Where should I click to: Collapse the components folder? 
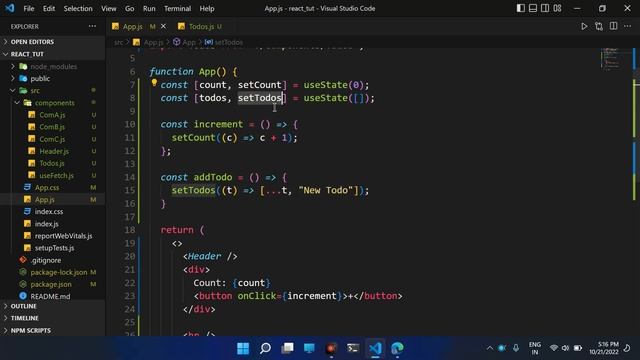click(x=52, y=103)
